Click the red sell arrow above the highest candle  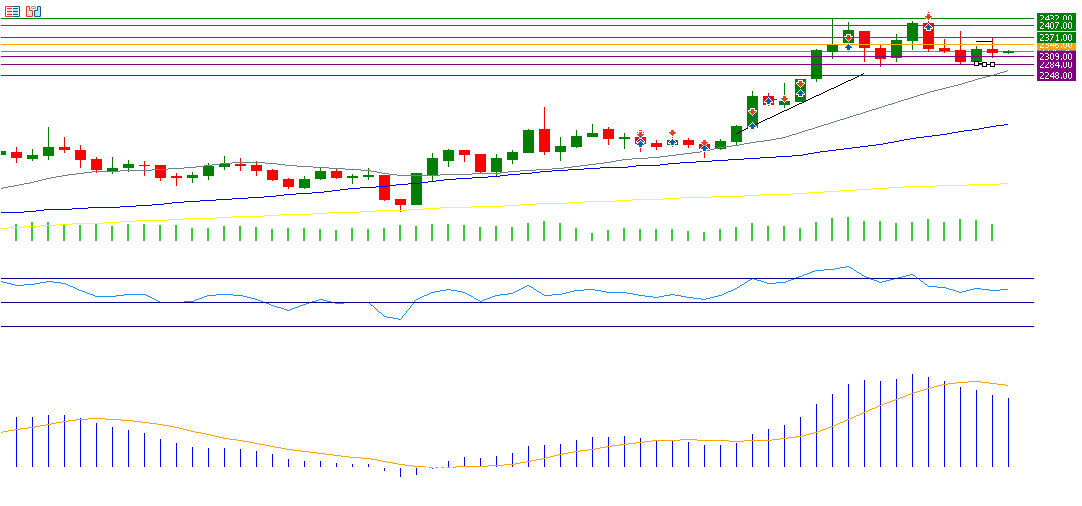[929, 17]
